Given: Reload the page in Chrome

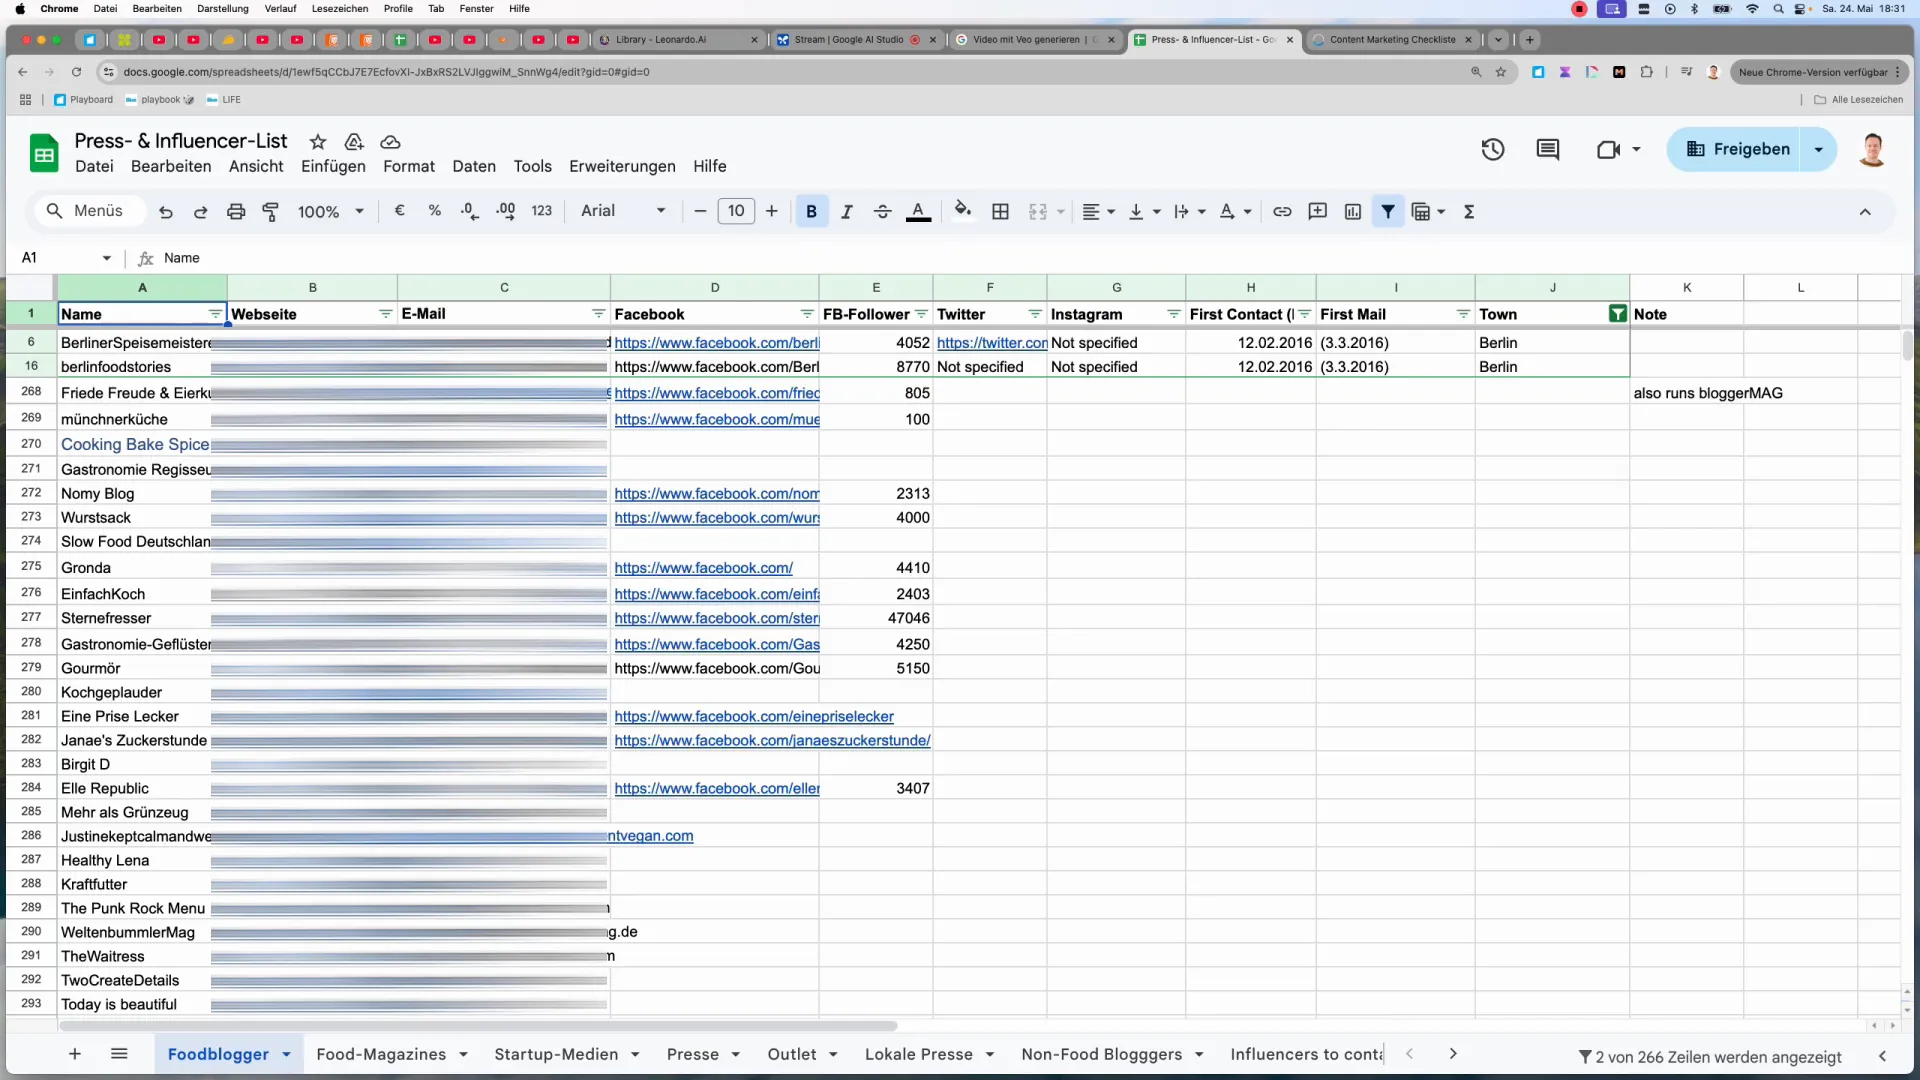Looking at the screenshot, I should tap(76, 72).
